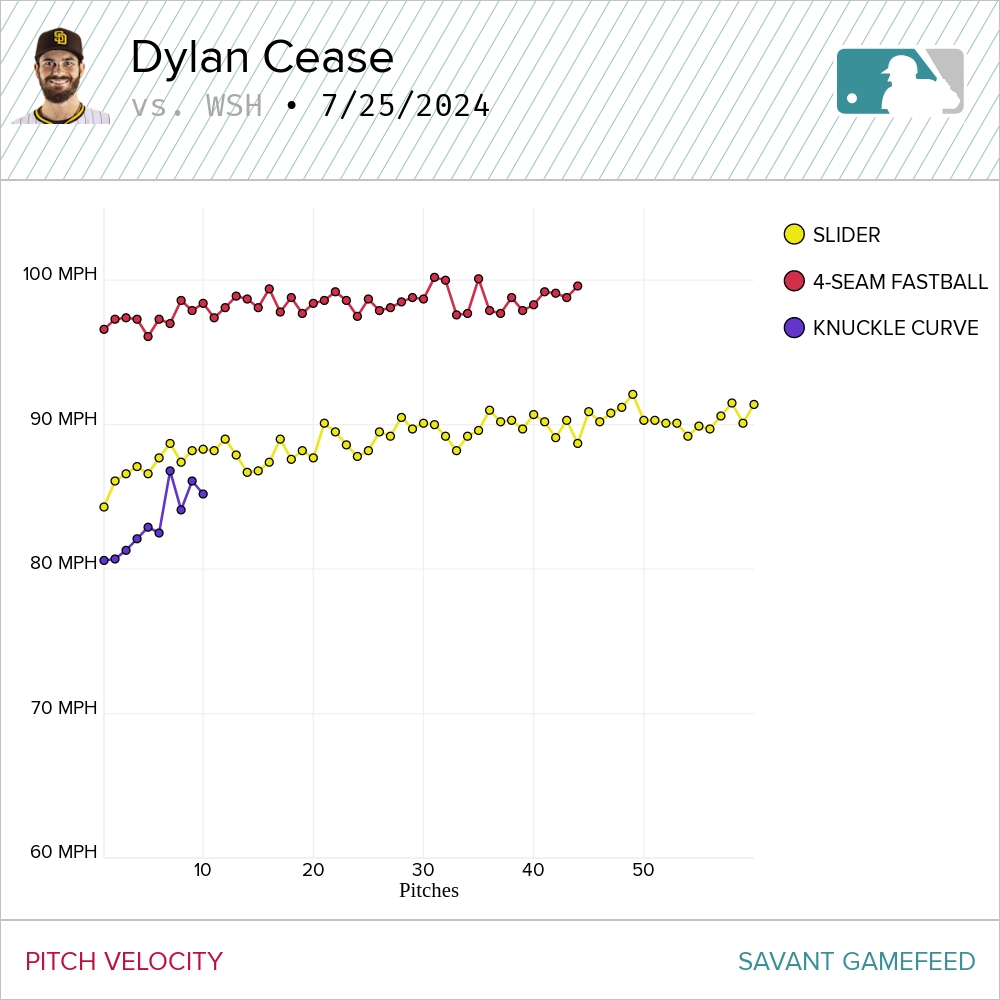Open the SAVANT GAMEFEED link

(x=856, y=962)
